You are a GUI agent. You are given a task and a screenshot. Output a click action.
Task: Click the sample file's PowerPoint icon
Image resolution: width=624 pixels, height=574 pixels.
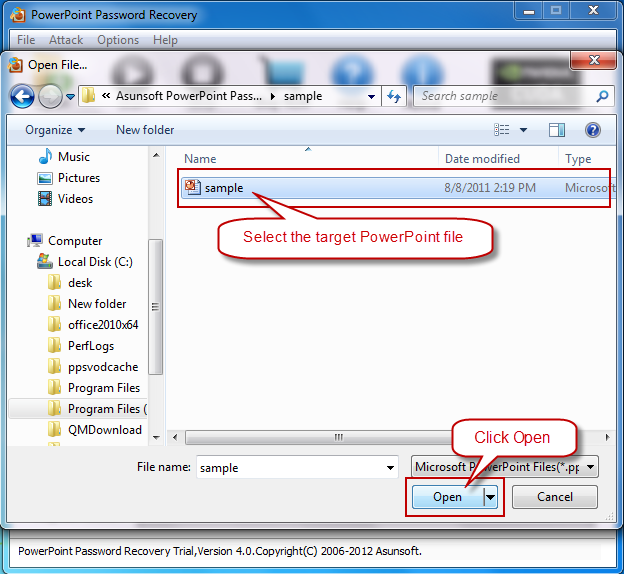click(x=193, y=187)
